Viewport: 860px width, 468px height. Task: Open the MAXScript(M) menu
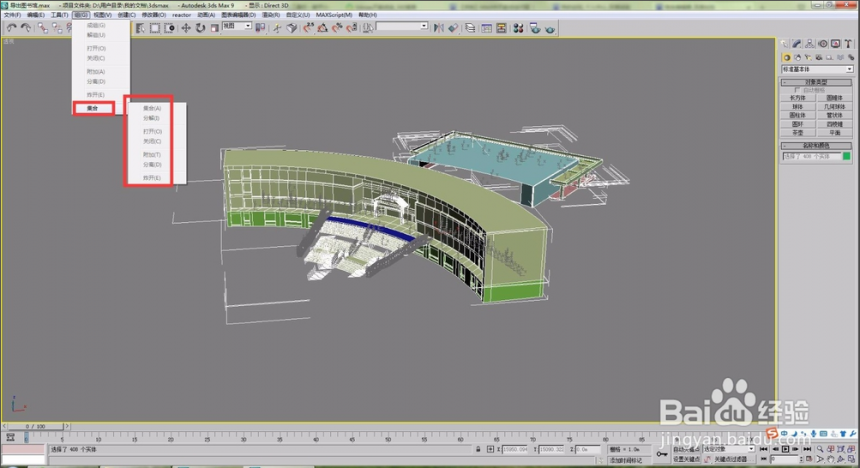click(333, 15)
